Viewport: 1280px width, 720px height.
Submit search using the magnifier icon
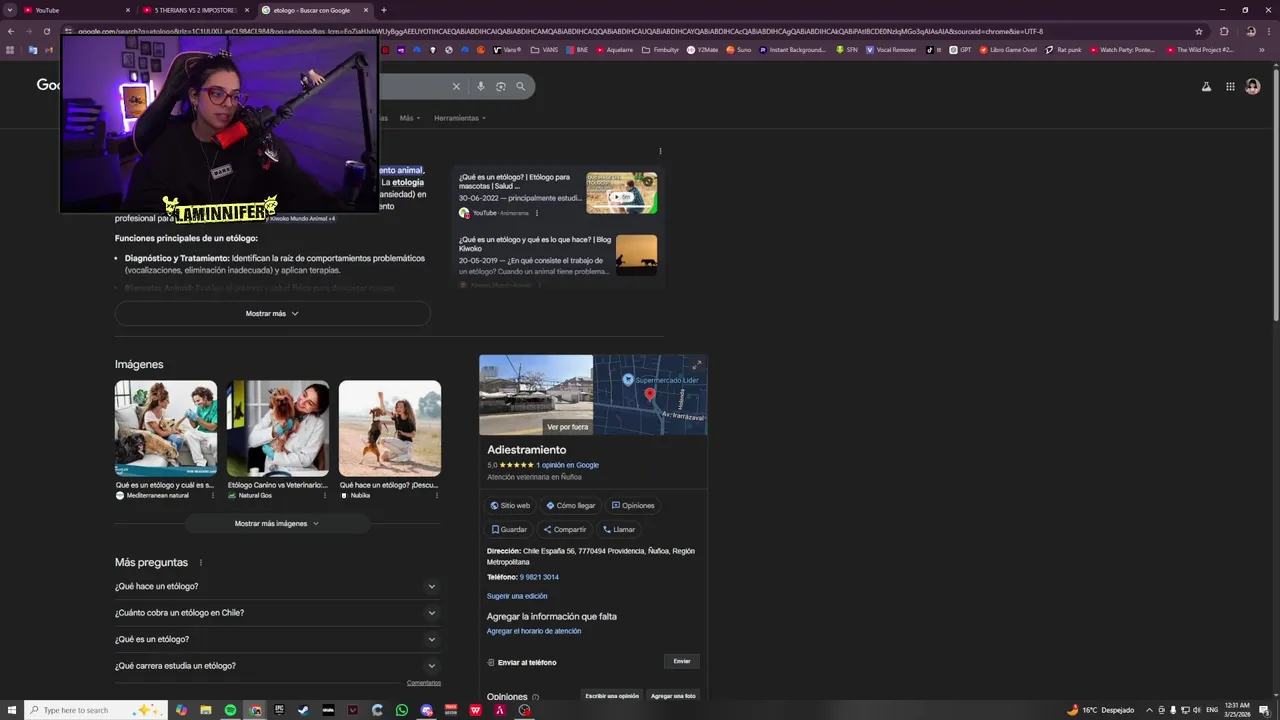tap(520, 86)
